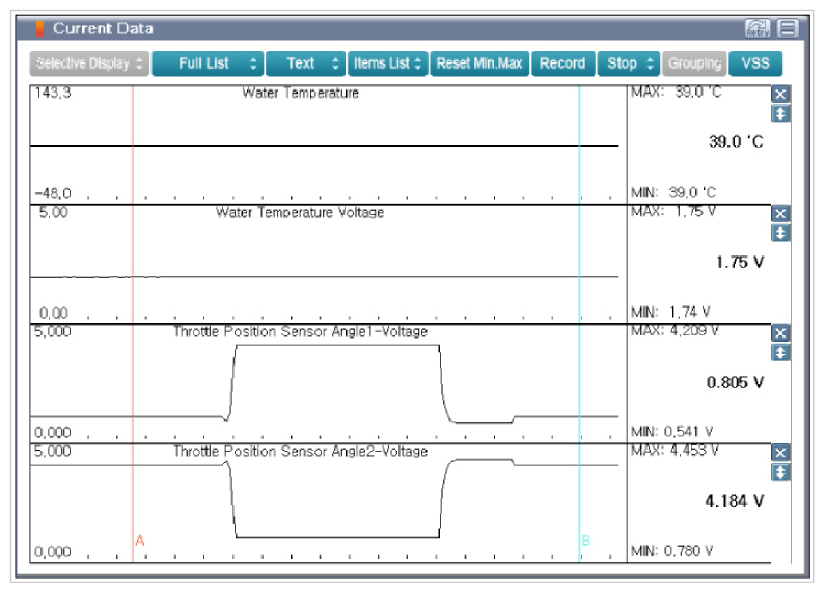Close Throttle Position Sensor Angle2 graph
824x592 pixels.
pos(781,452)
